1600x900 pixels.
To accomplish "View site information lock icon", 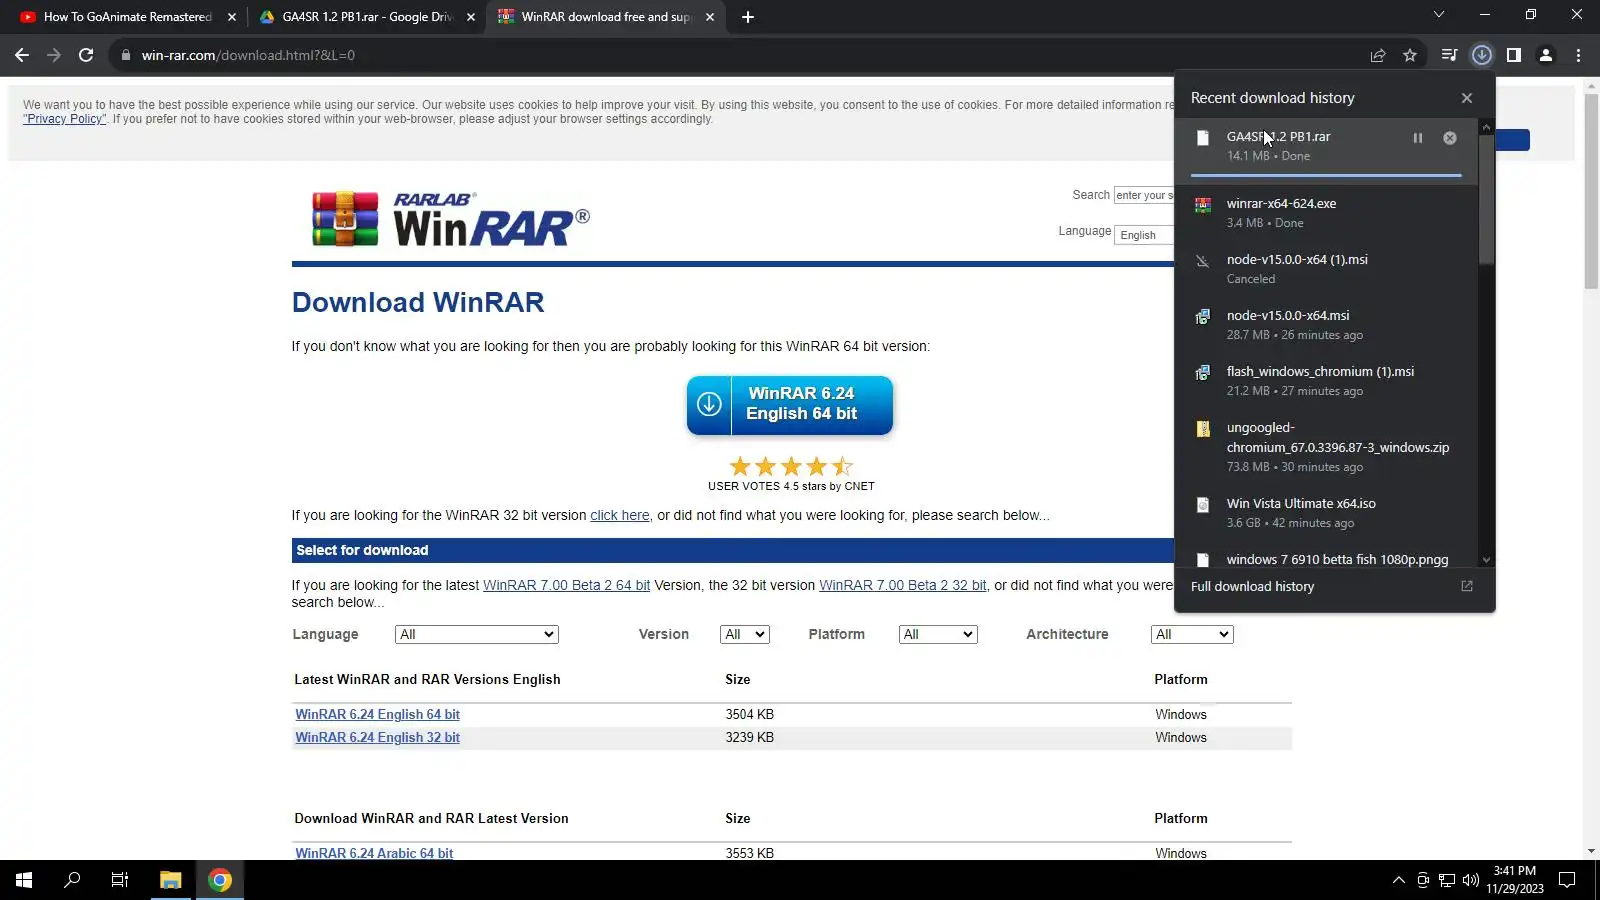I will point(126,55).
